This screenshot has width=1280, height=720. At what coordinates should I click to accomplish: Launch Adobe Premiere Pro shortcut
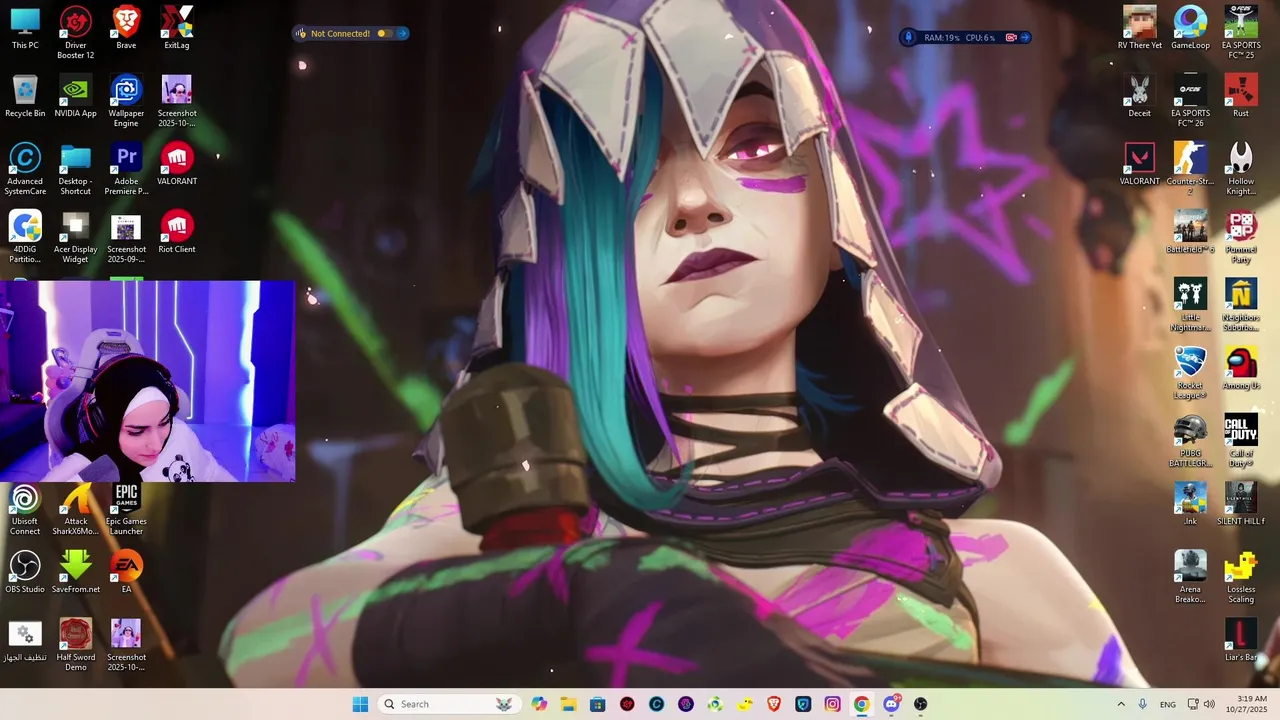pos(126,169)
